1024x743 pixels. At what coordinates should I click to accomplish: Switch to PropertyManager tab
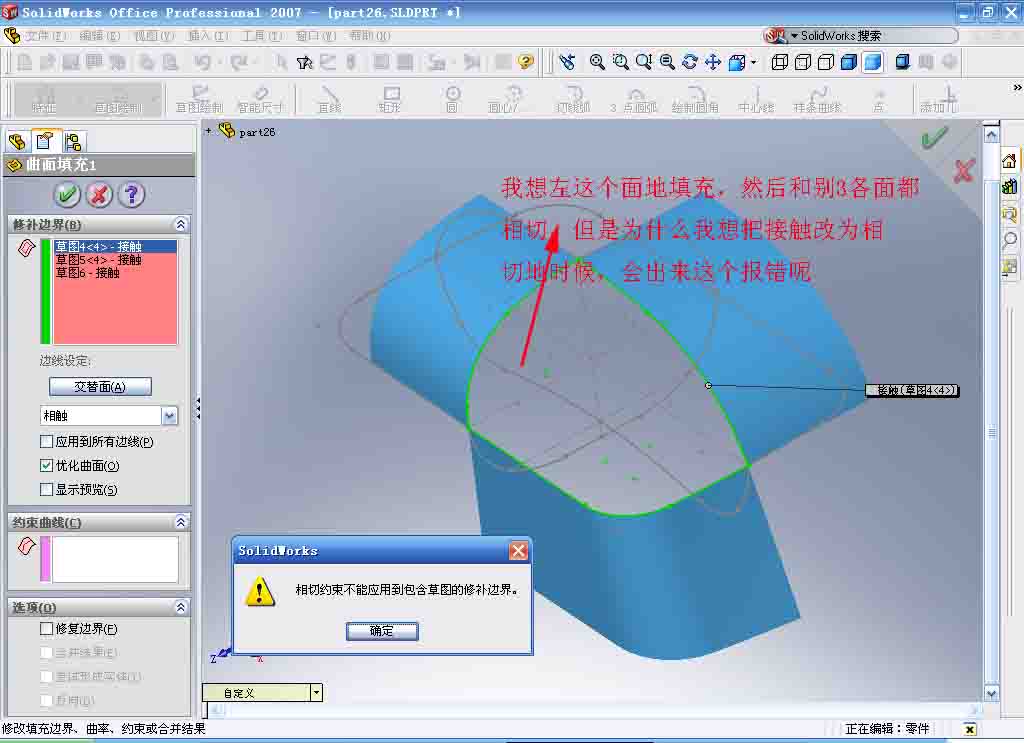(45, 141)
